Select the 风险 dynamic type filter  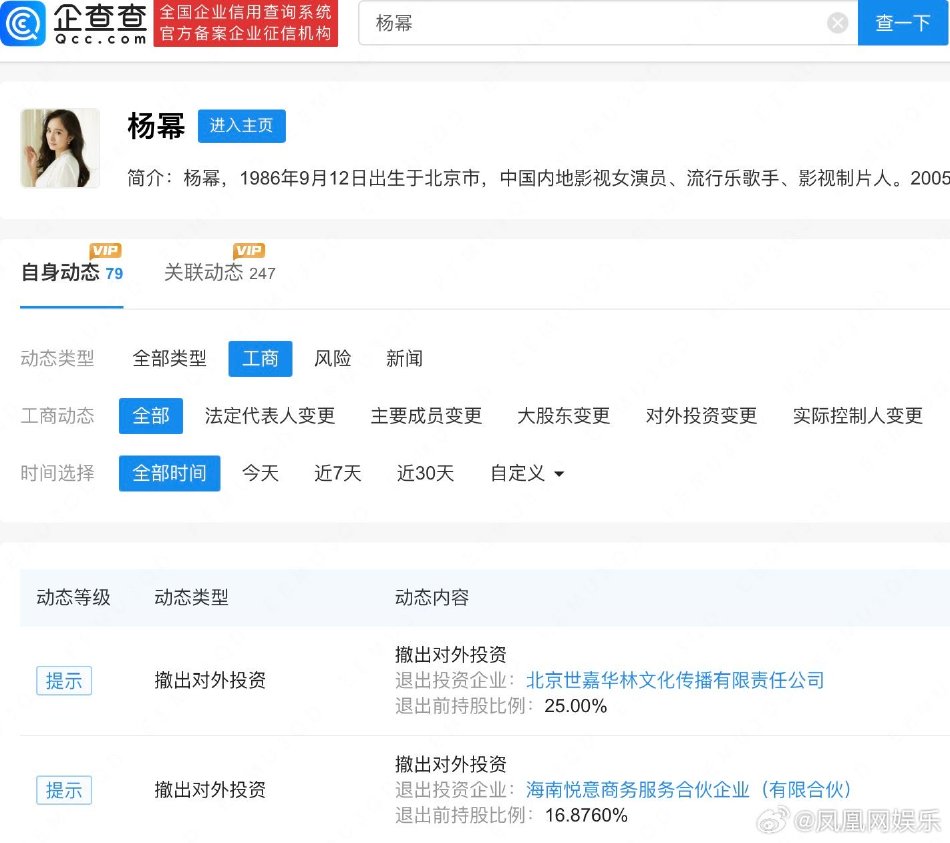[333, 358]
